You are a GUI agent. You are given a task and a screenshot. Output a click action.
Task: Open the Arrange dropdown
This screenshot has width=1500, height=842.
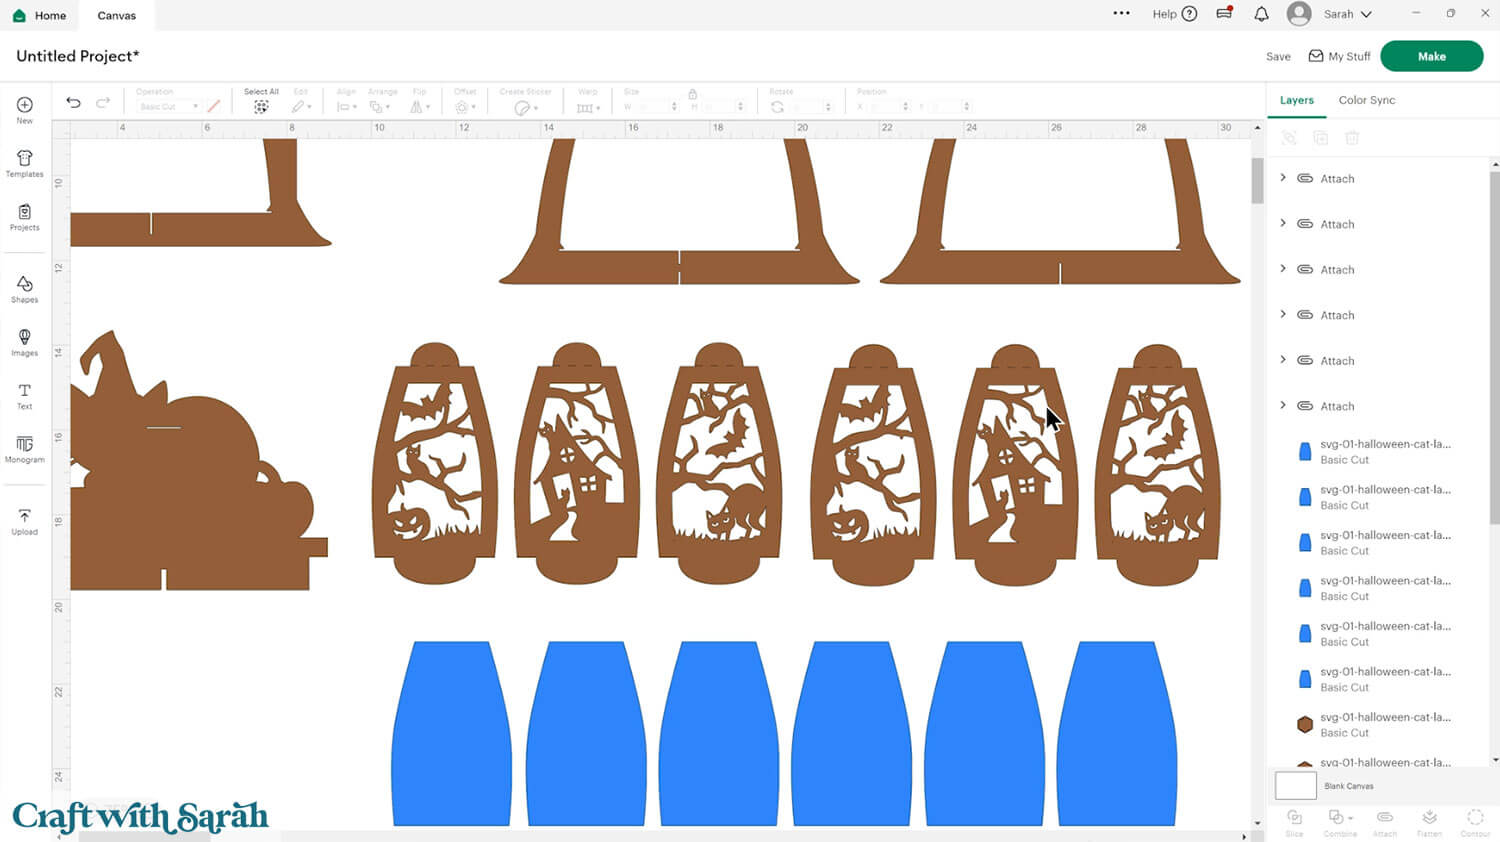[381, 106]
